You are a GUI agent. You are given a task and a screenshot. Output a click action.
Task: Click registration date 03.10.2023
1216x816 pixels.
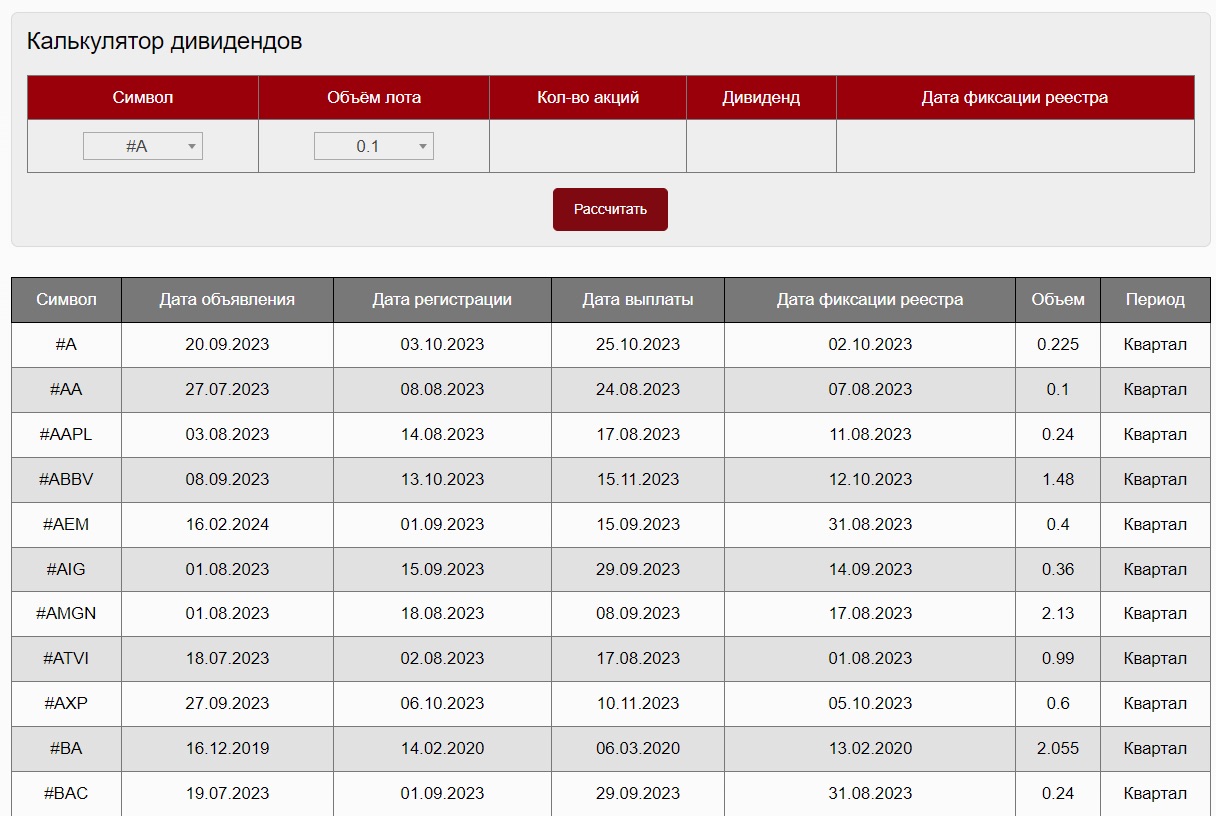442,345
